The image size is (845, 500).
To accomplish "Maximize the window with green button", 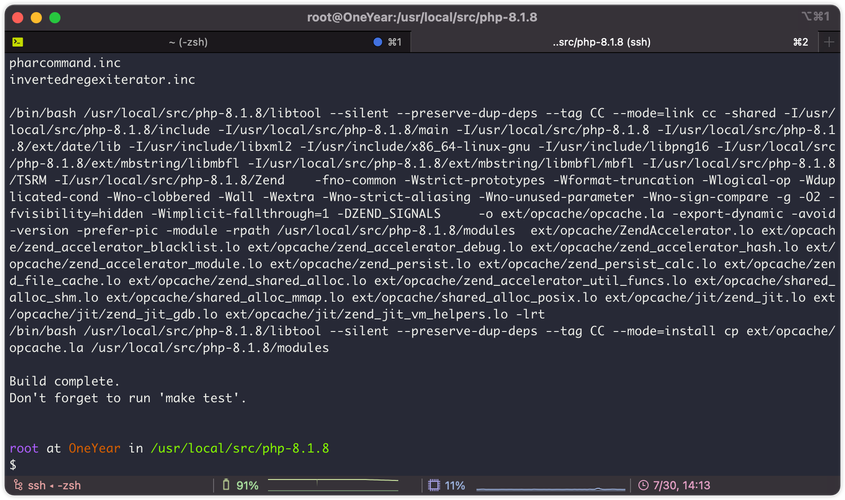I will tap(55, 18).
